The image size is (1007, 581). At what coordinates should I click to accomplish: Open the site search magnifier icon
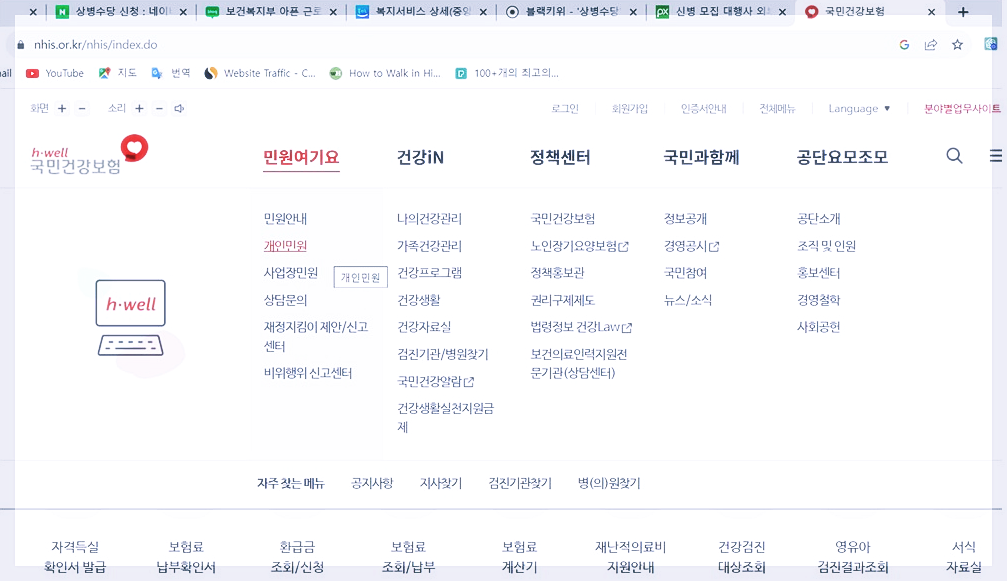point(953,156)
